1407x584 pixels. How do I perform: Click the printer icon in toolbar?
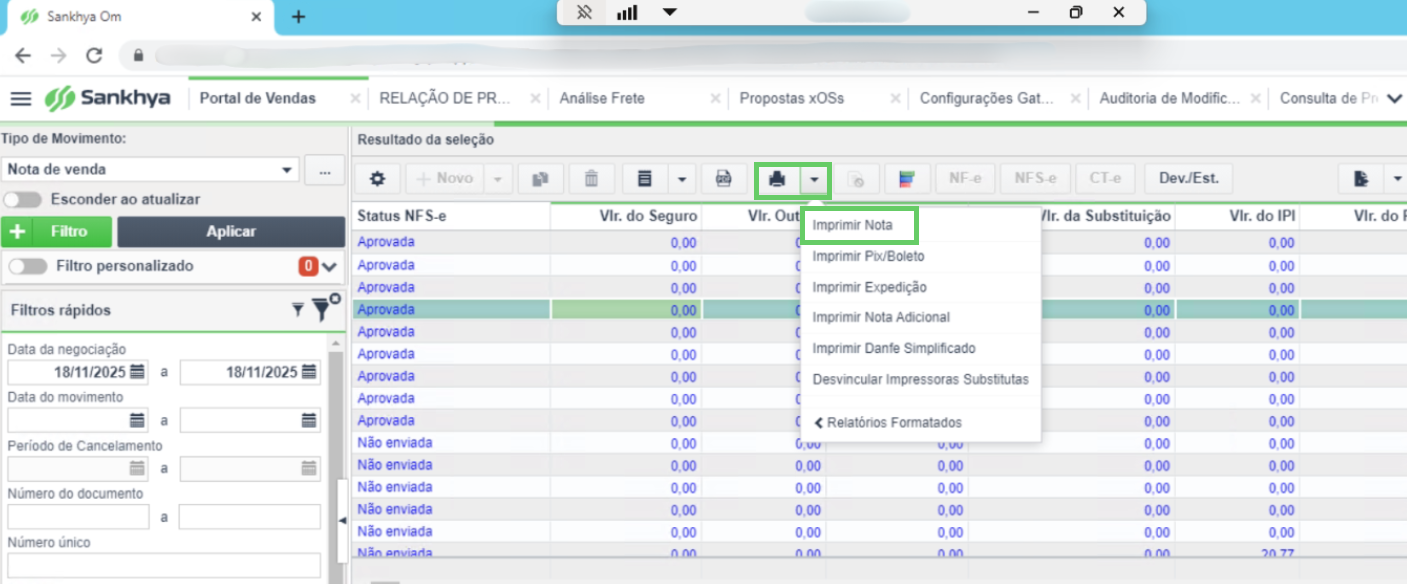tap(779, 179)
